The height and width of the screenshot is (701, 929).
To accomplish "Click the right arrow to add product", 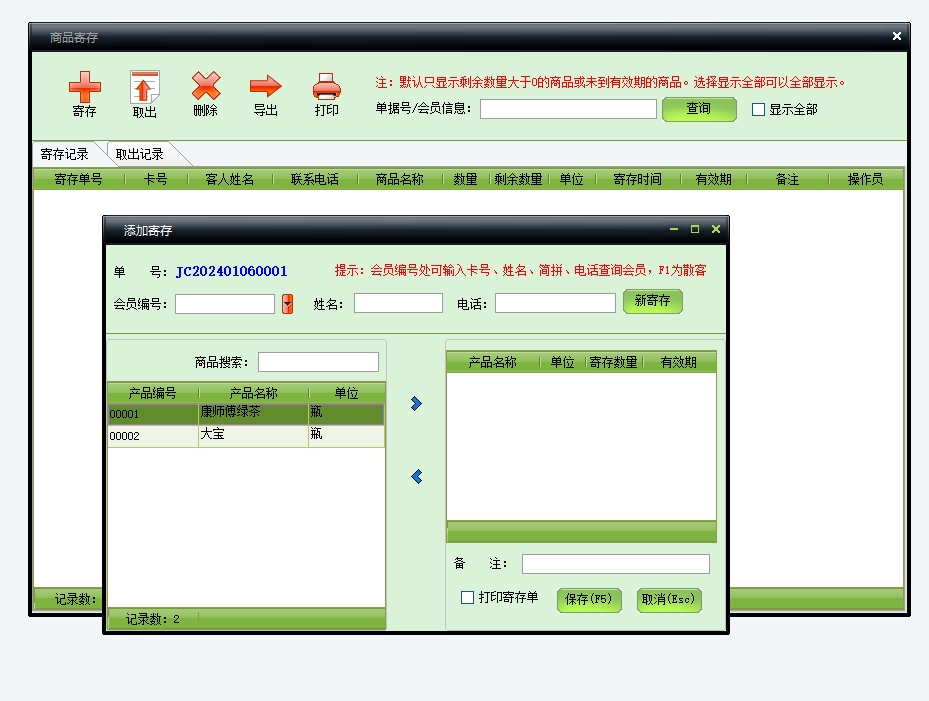I will [416, 403].
